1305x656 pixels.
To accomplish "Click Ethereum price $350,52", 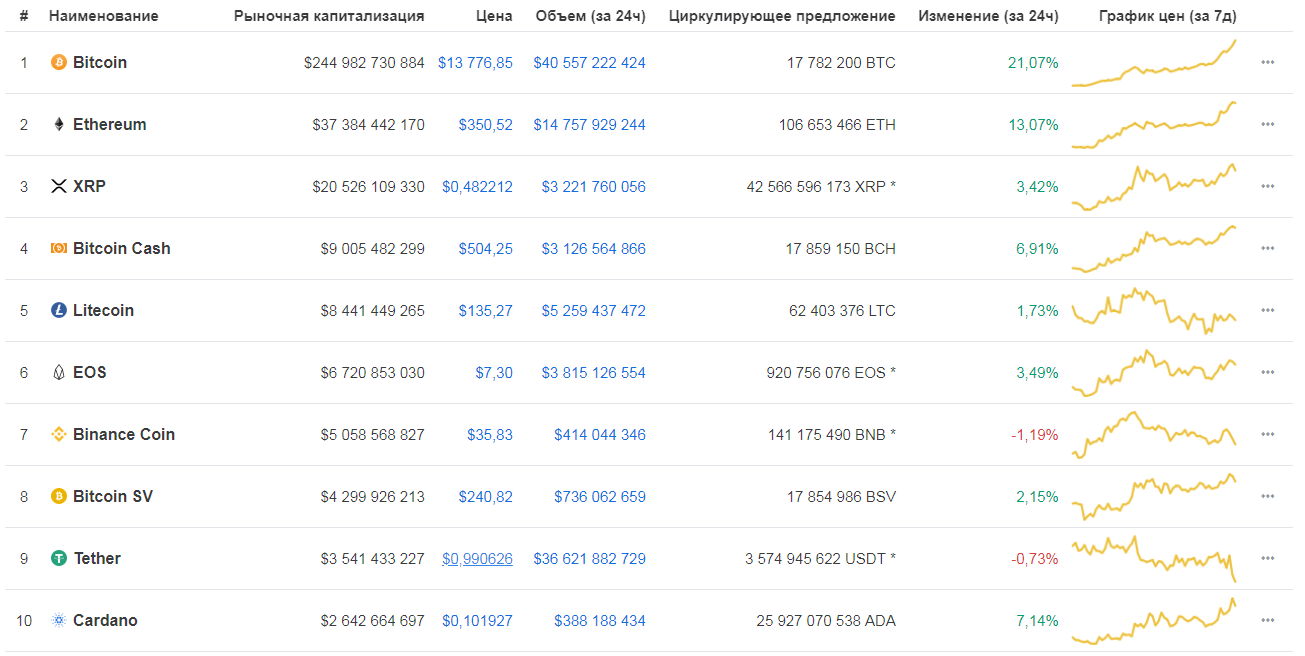I will point(486,124).
